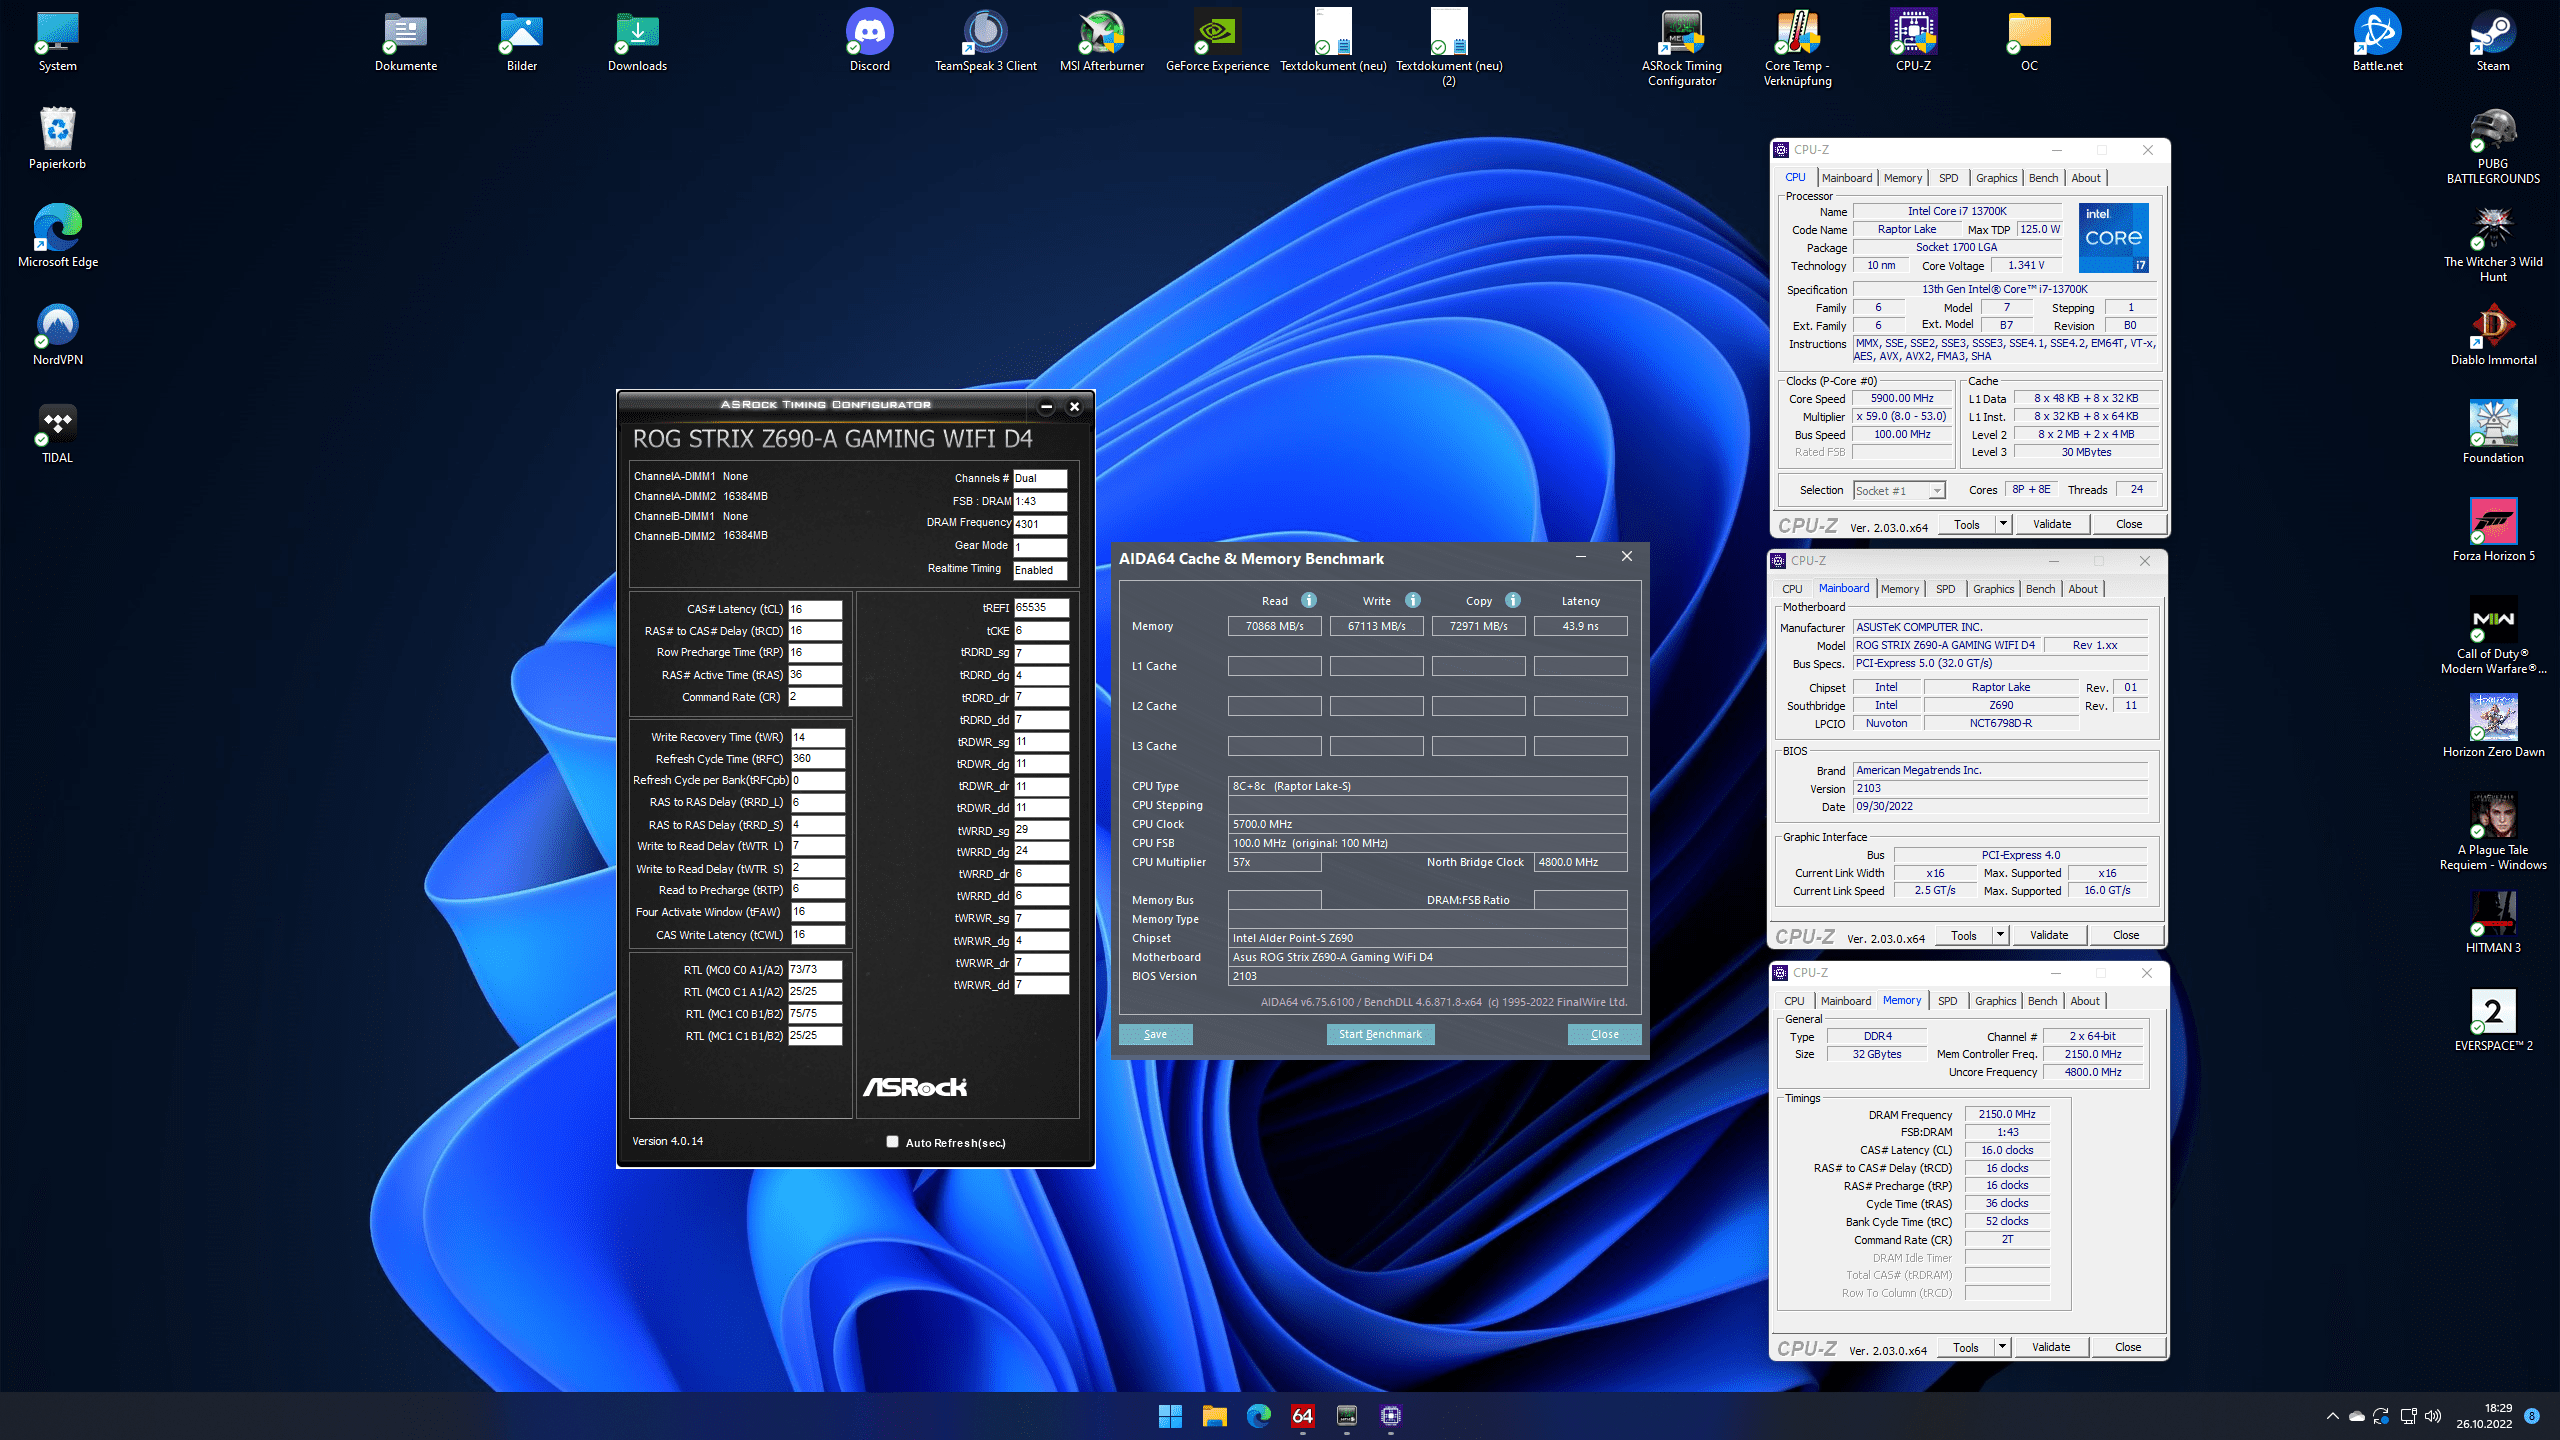Expand Tools dropdown arrow in top CPU-Z window
The image size is (2560, 1440).
click(2002, 524)
